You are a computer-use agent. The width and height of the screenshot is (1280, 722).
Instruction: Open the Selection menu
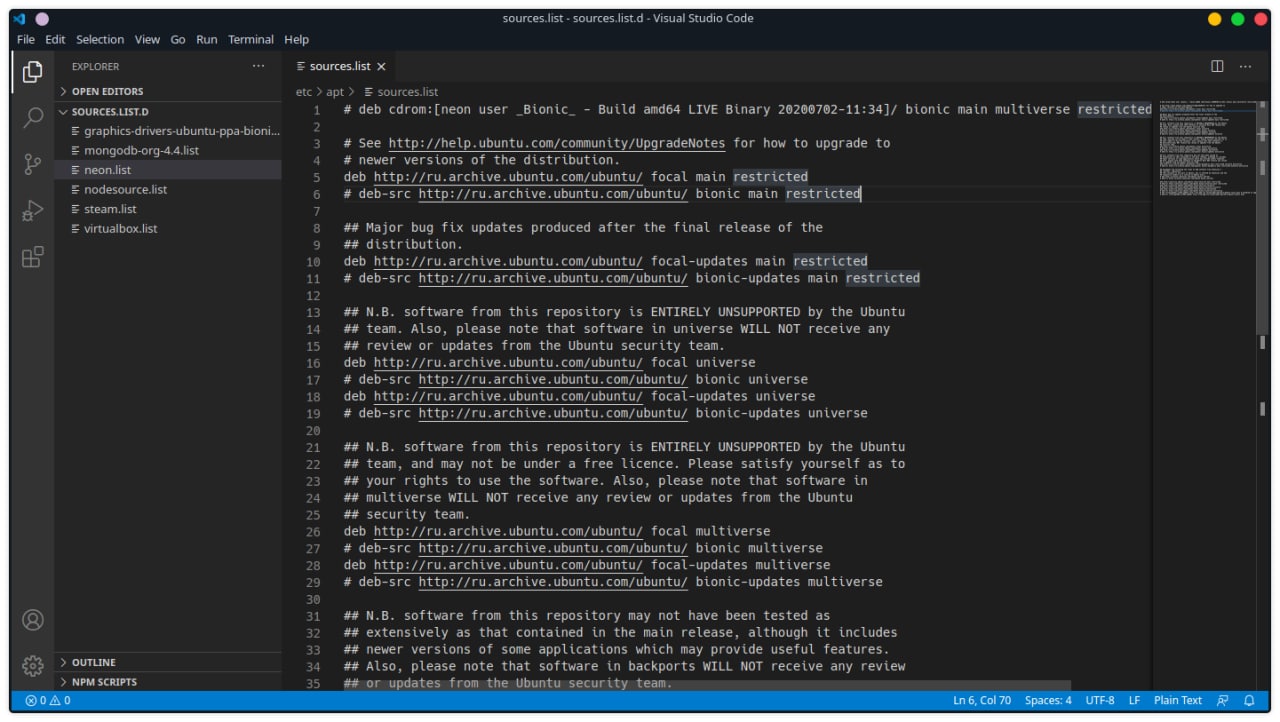pos(100,39)
